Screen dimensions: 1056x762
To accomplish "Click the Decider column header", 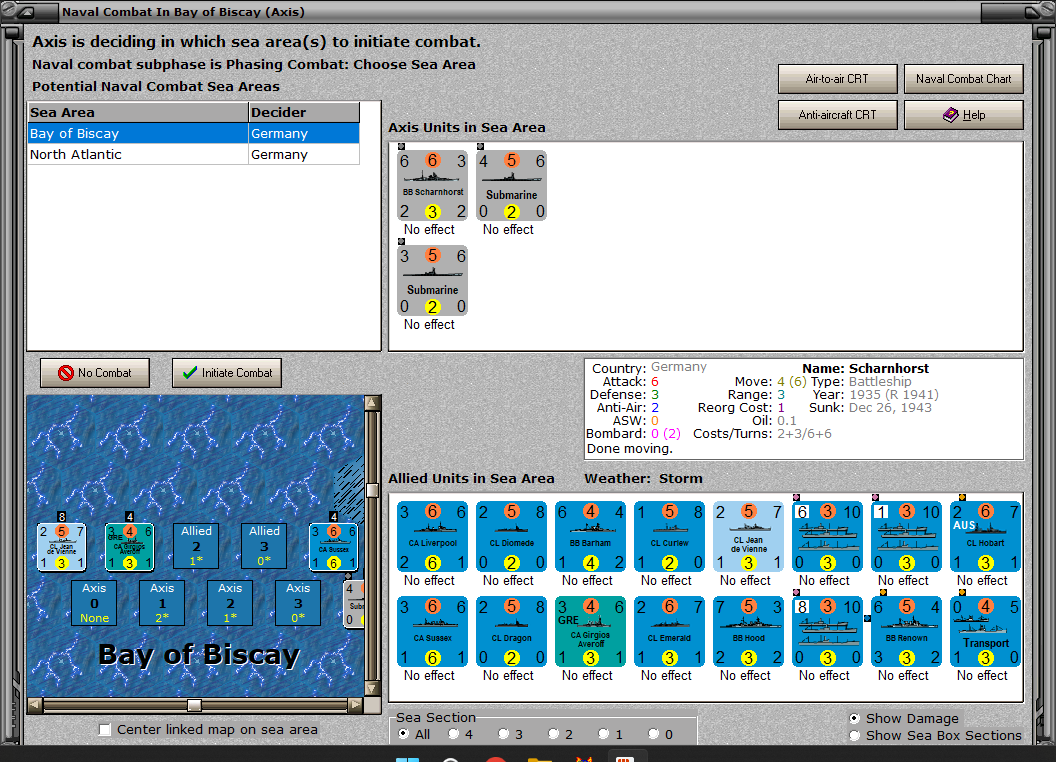I will [x=304, y=113].
